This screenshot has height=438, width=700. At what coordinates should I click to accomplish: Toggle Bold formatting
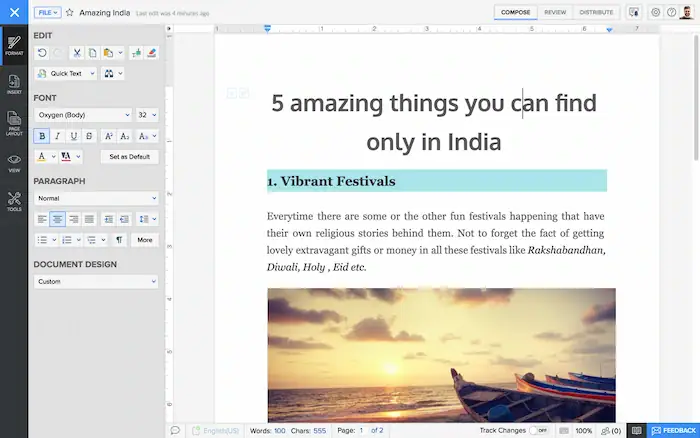tap(42, 136)
